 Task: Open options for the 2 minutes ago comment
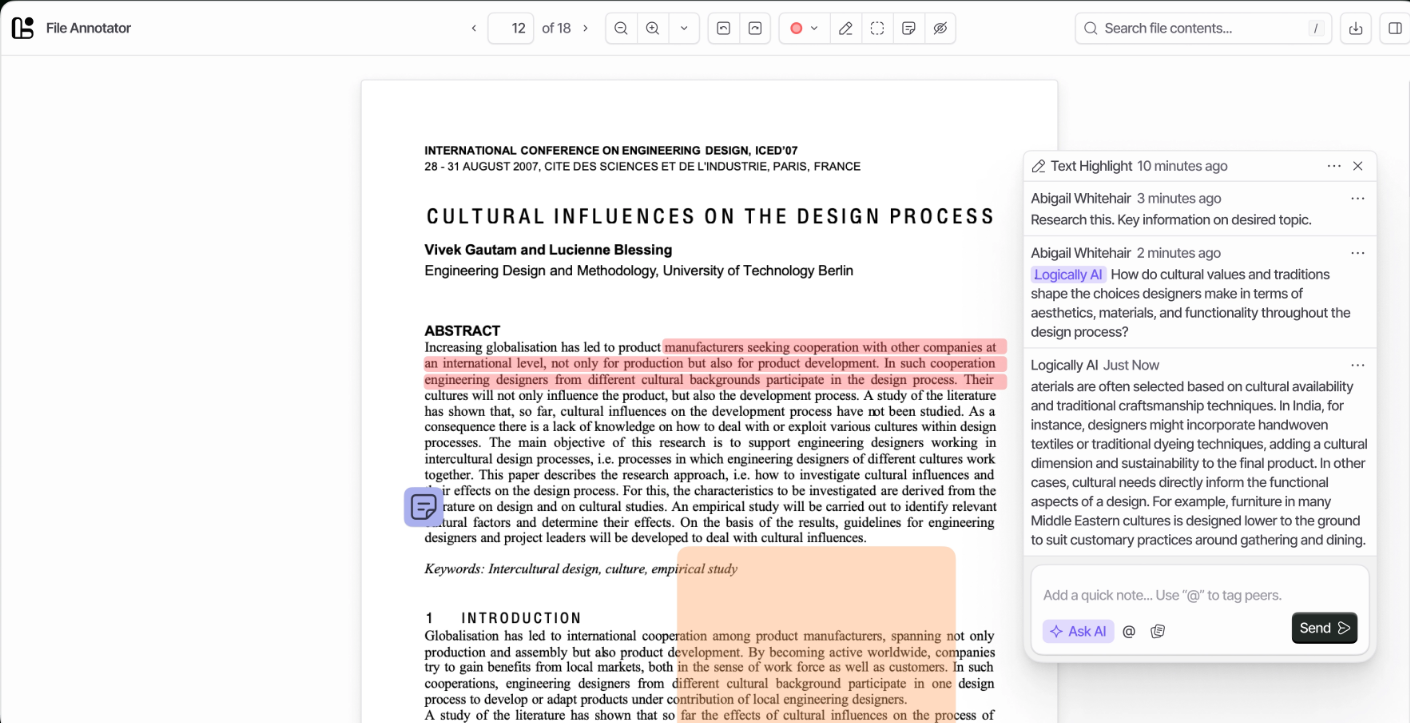(x=1358, y=253)
